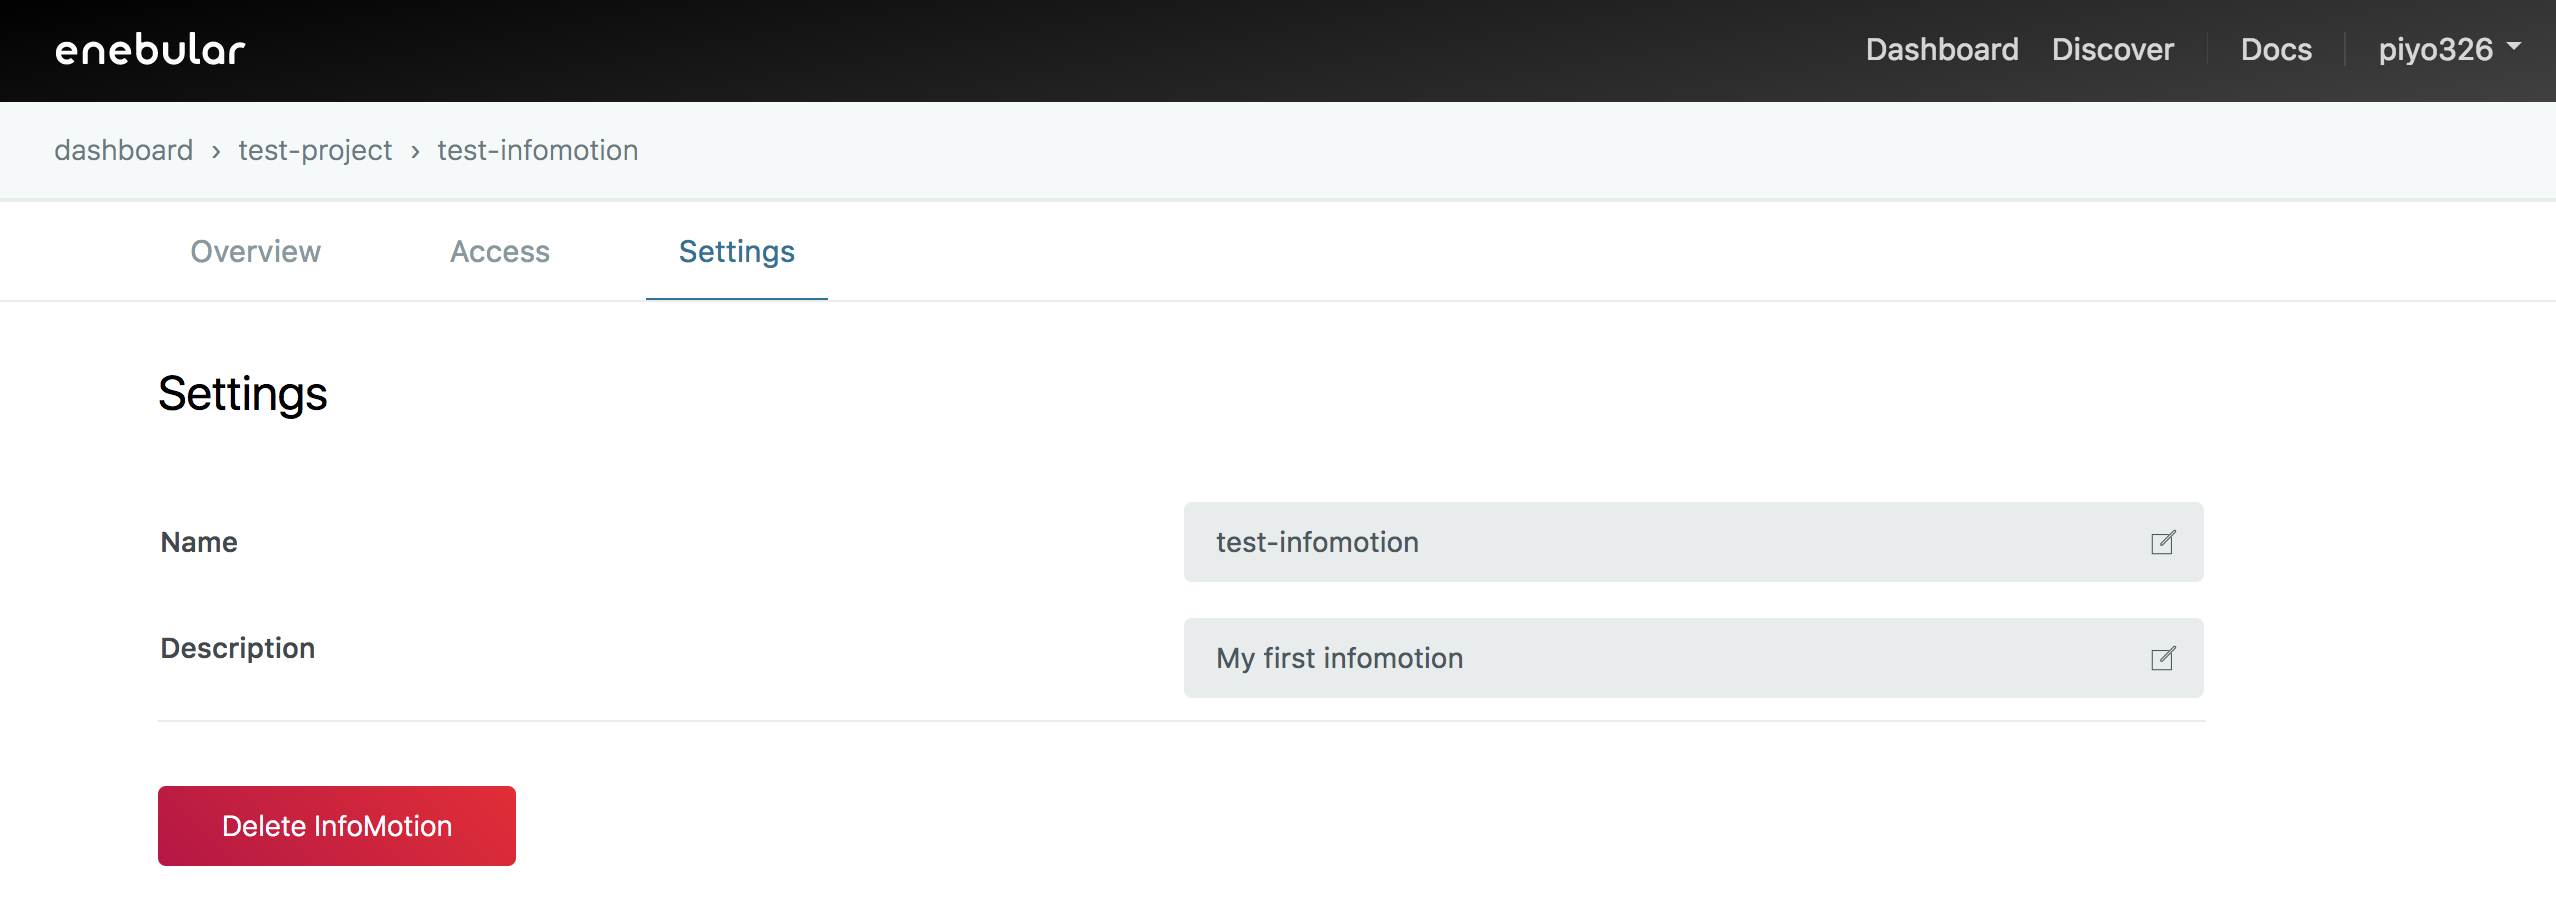Viewport: 2556px width, 918px height.
Task: Click the enebular logo
Action: tap(150, 50)
